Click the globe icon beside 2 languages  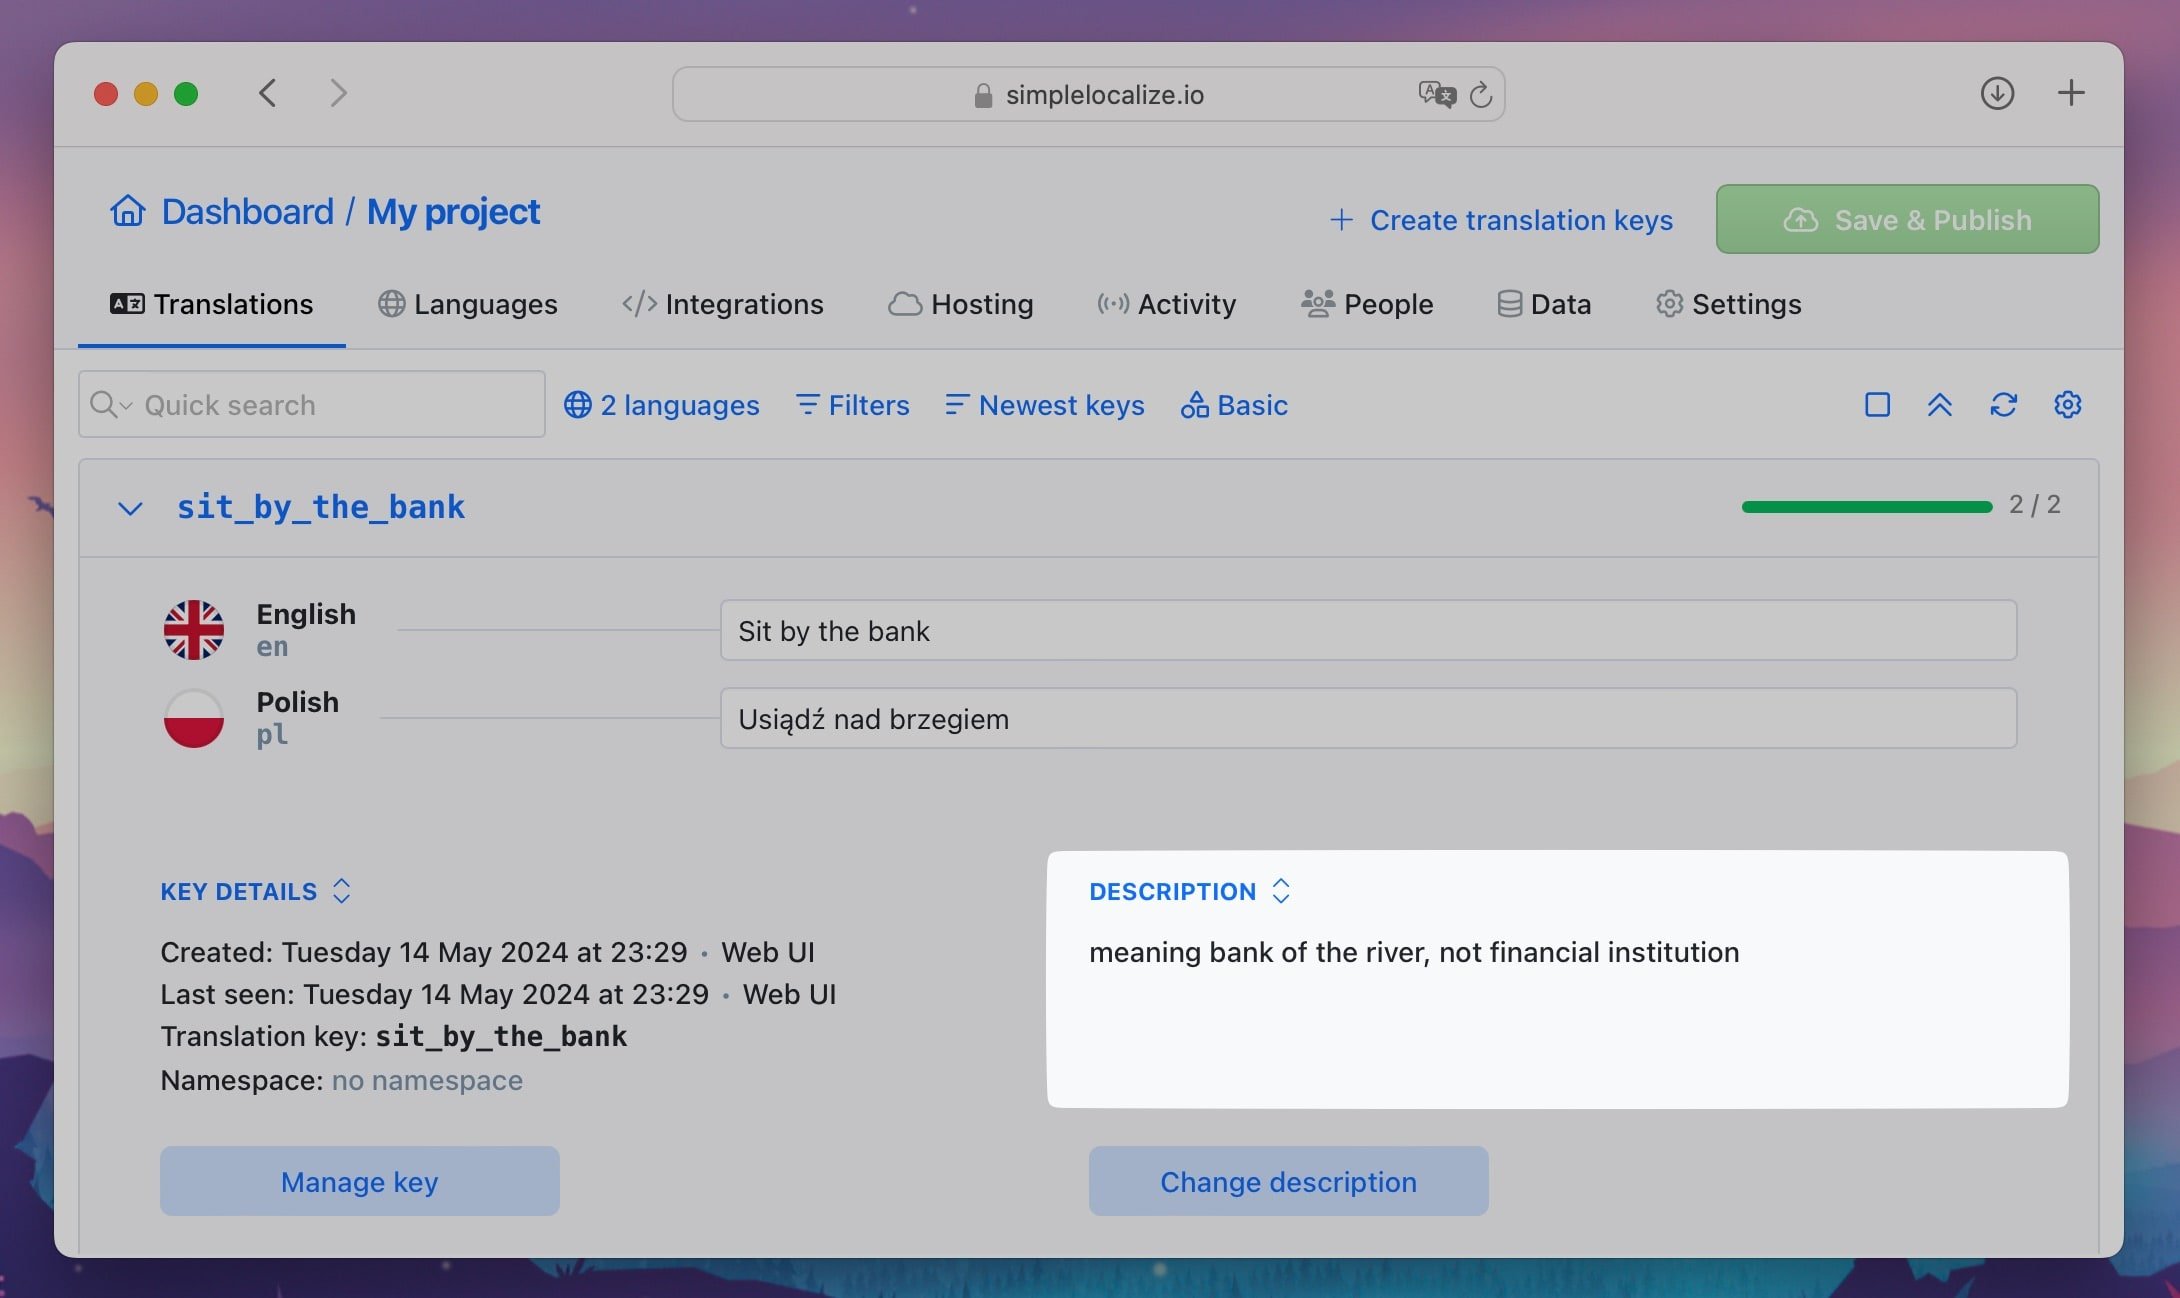(578, 404)
